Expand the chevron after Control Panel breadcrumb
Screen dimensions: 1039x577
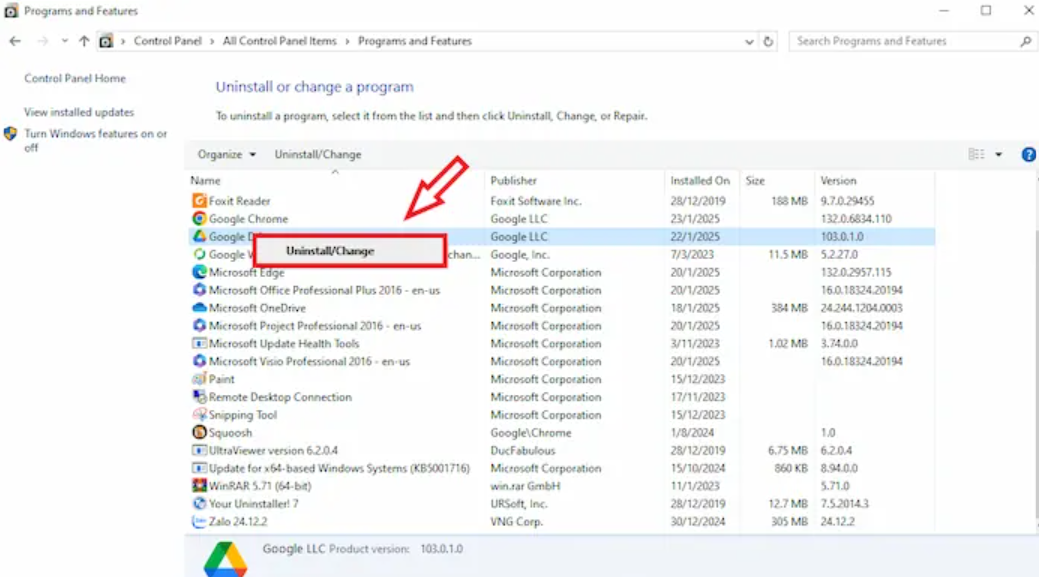click(212, 41)
